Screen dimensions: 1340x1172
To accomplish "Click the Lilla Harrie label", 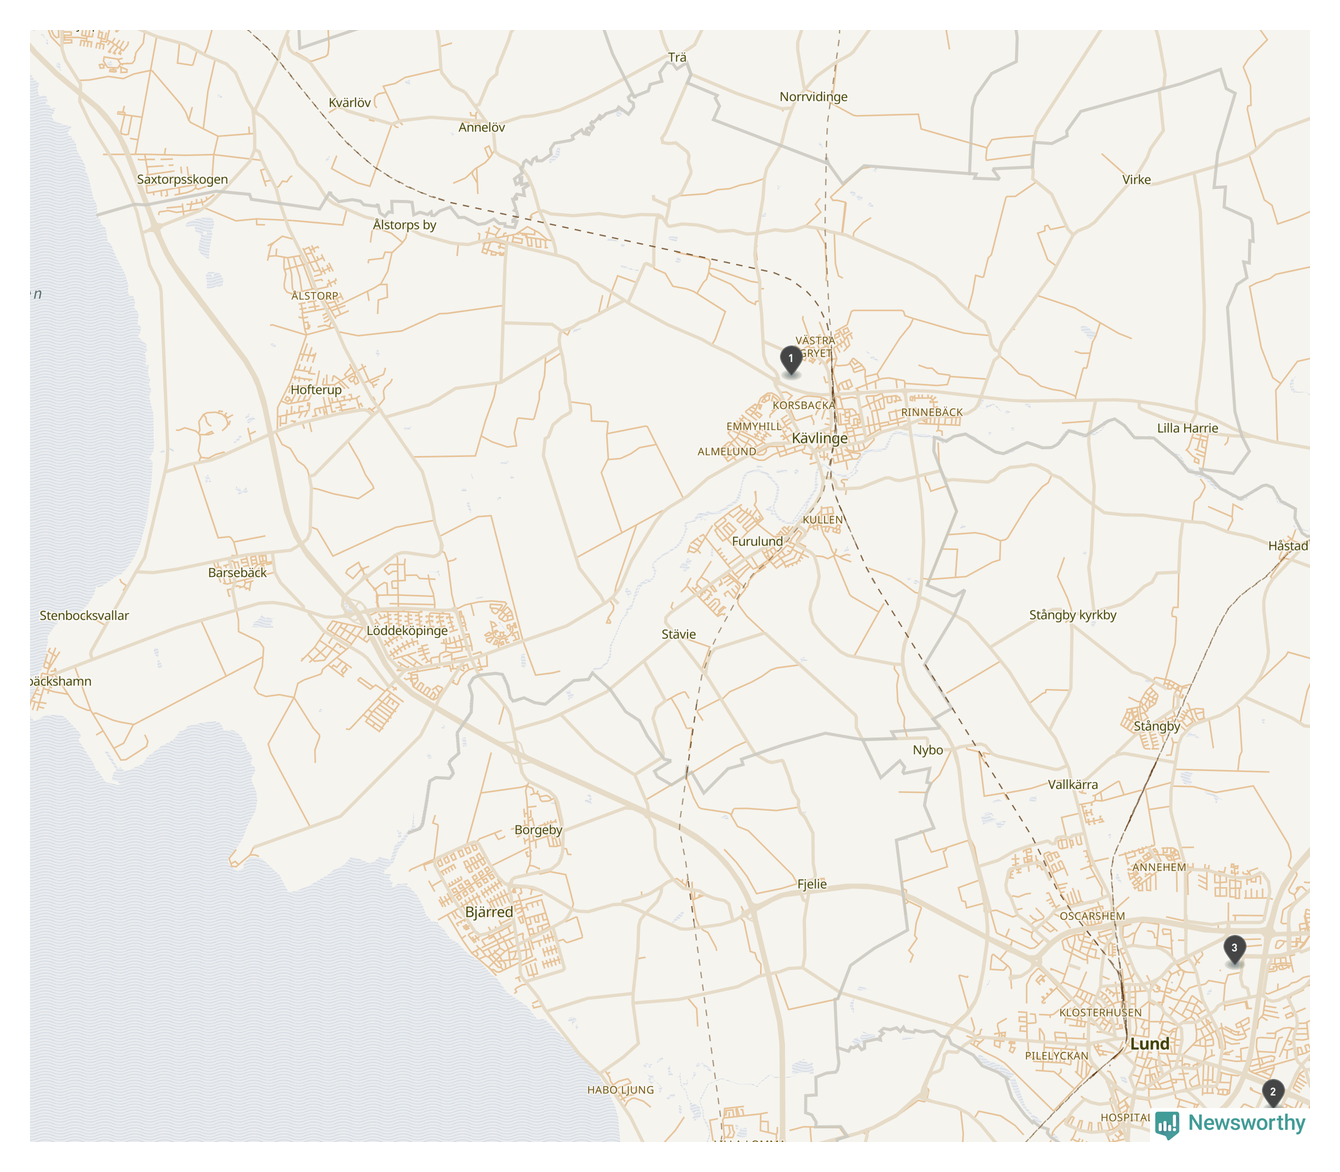I will pos(1188,428).
